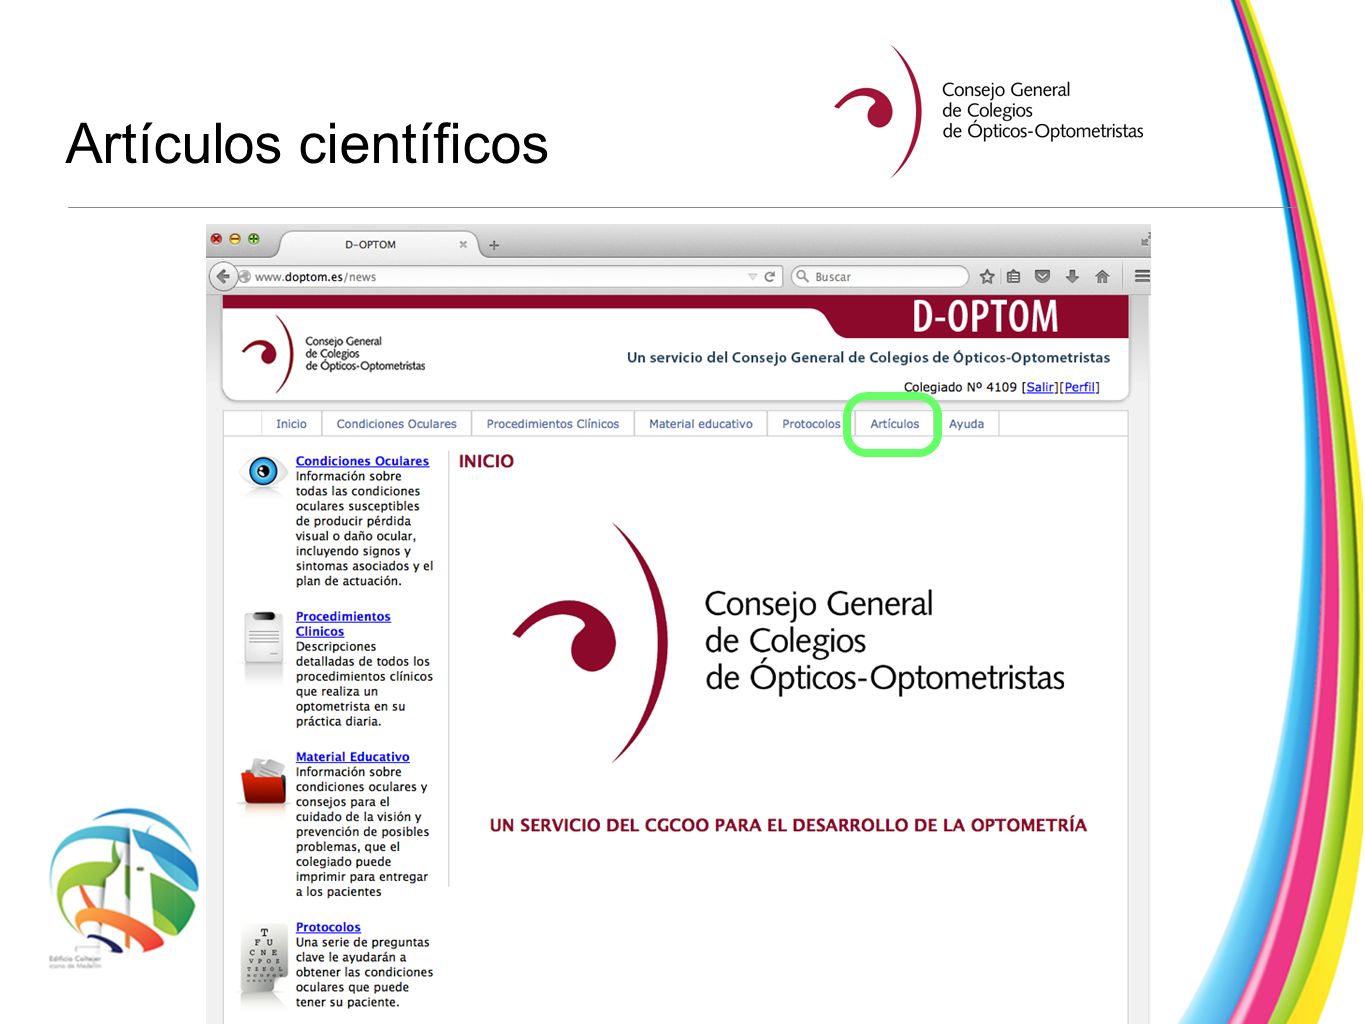Open the hamburger menu in the browser
The width and height of the screenshot is (1365, 1024).
1142,276
